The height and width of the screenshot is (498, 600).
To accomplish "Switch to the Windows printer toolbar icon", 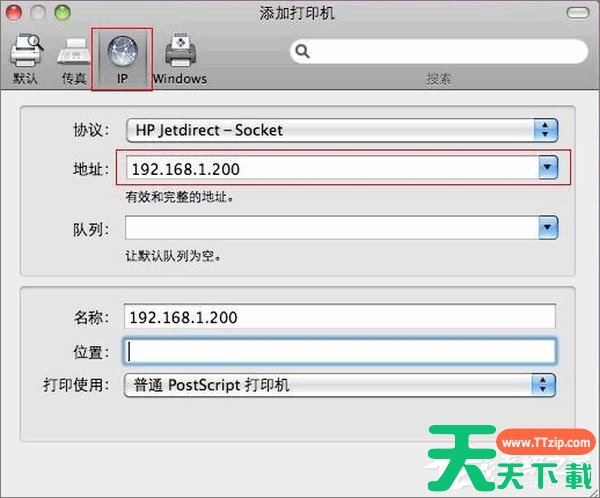I will coord(179,58).
